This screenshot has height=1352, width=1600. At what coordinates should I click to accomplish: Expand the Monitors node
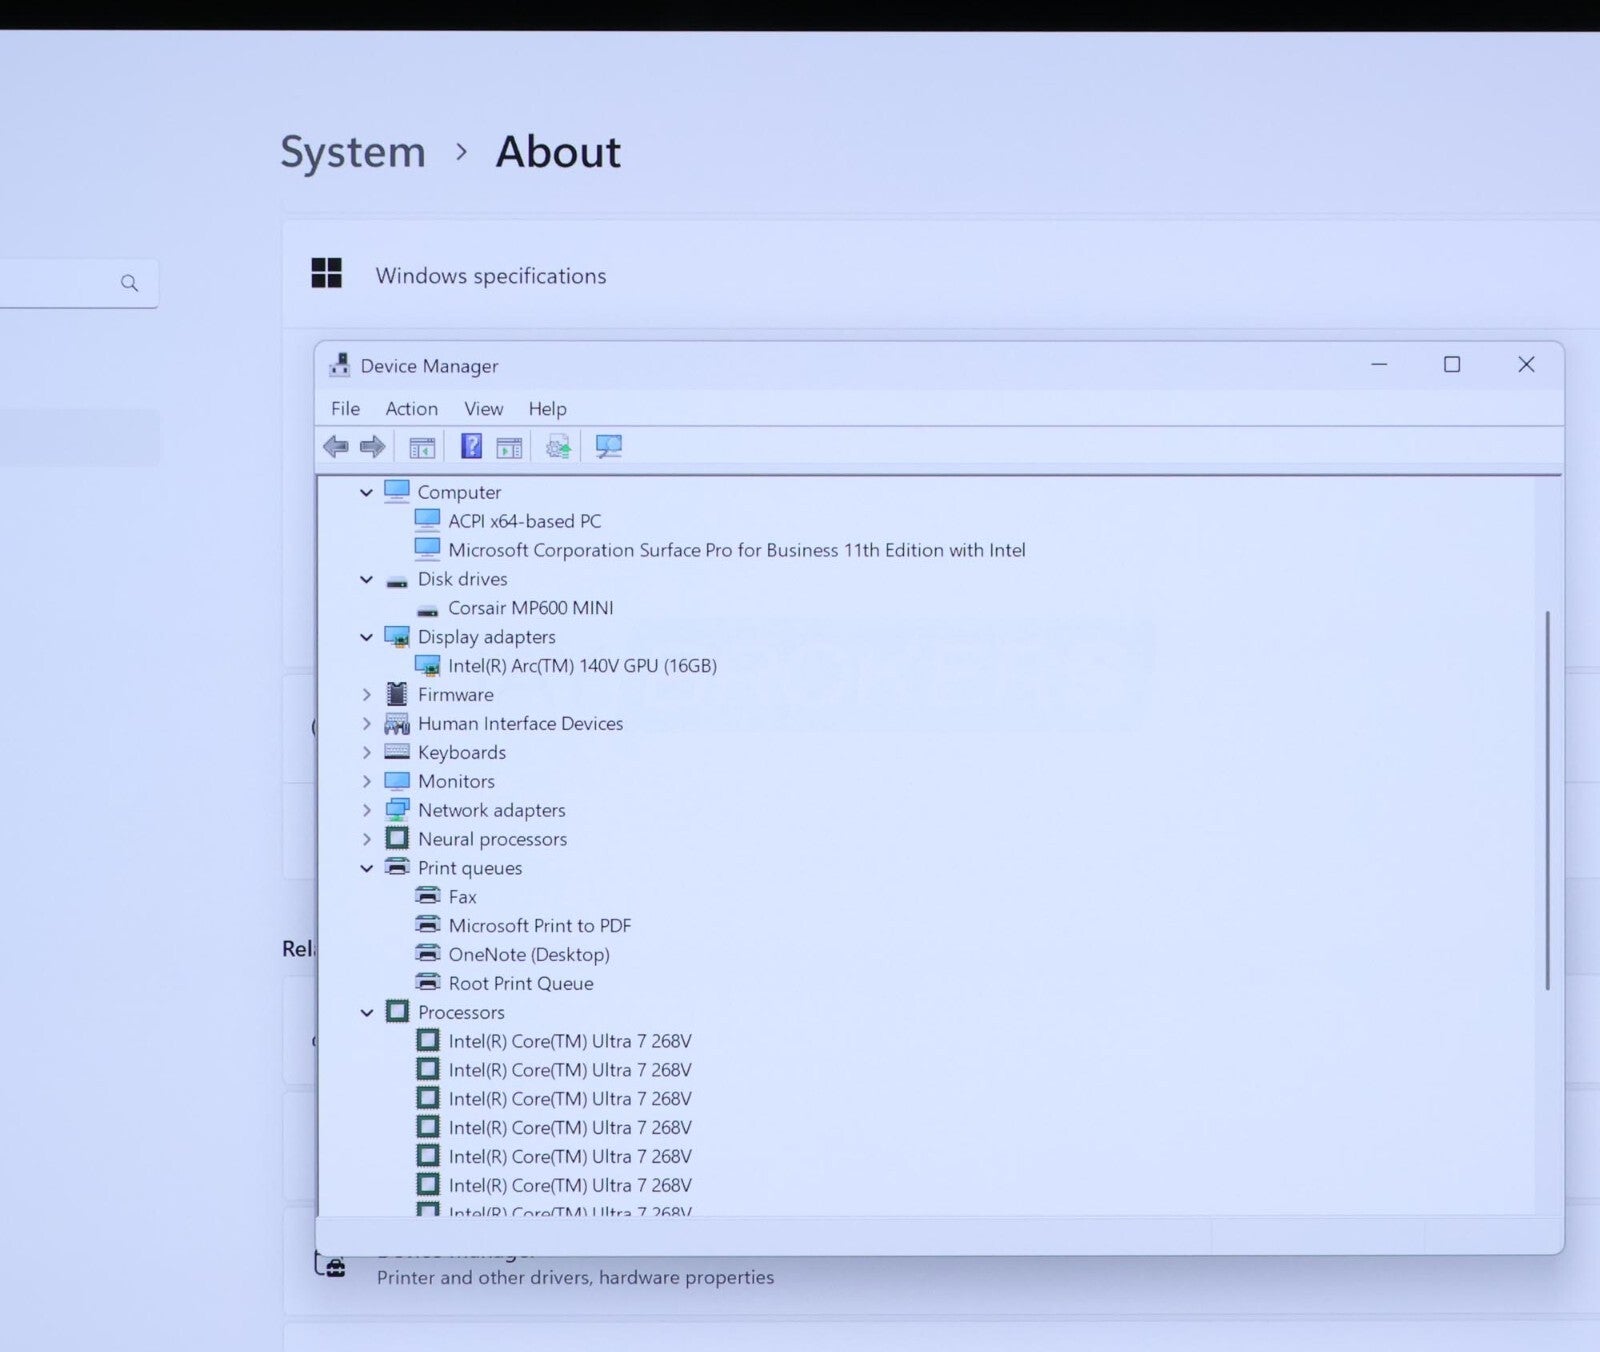click(x=366, y=781)
